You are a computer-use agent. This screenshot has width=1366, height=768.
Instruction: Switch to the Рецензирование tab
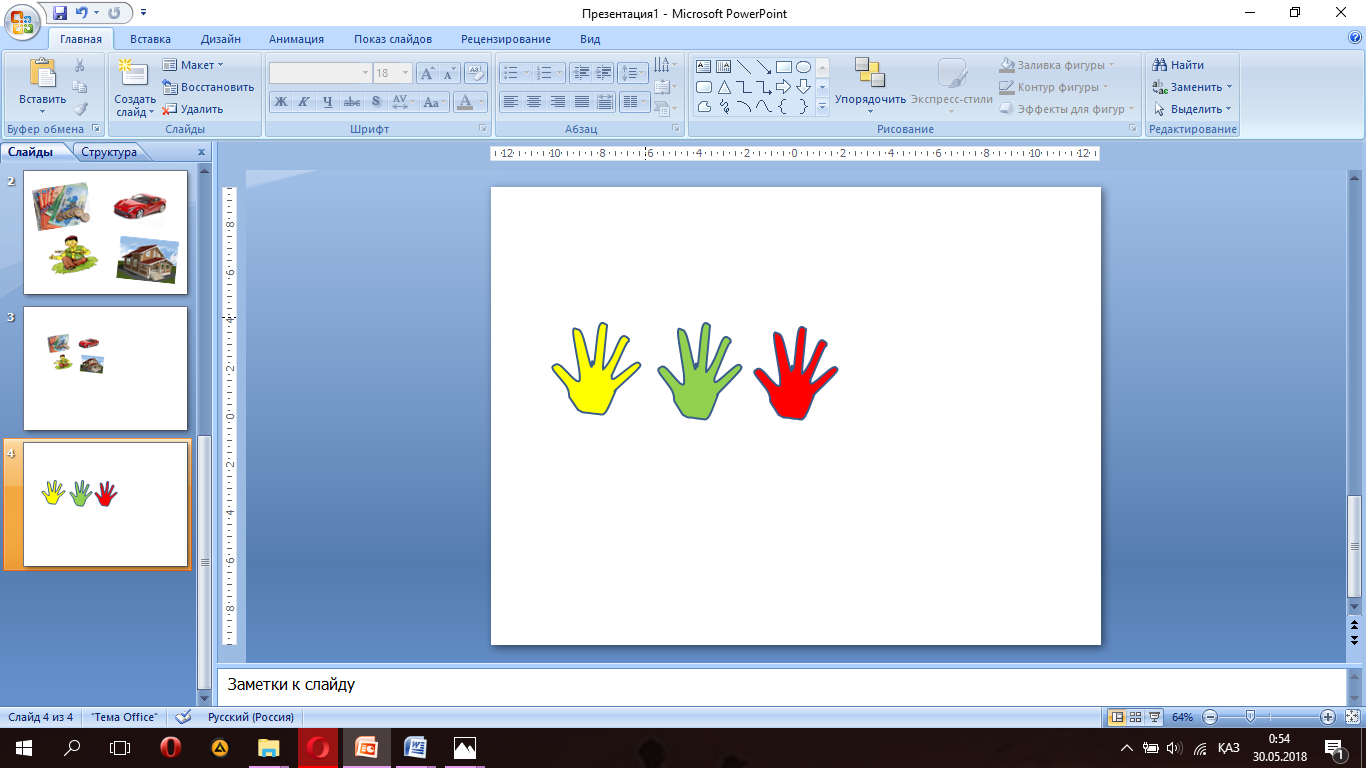coord(506,39)
